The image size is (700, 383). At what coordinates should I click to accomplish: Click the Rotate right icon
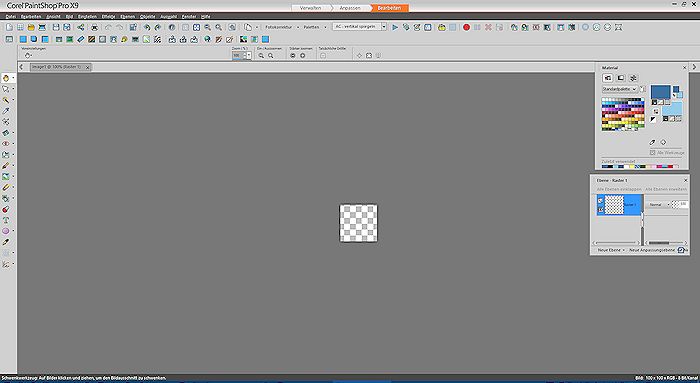158,27
